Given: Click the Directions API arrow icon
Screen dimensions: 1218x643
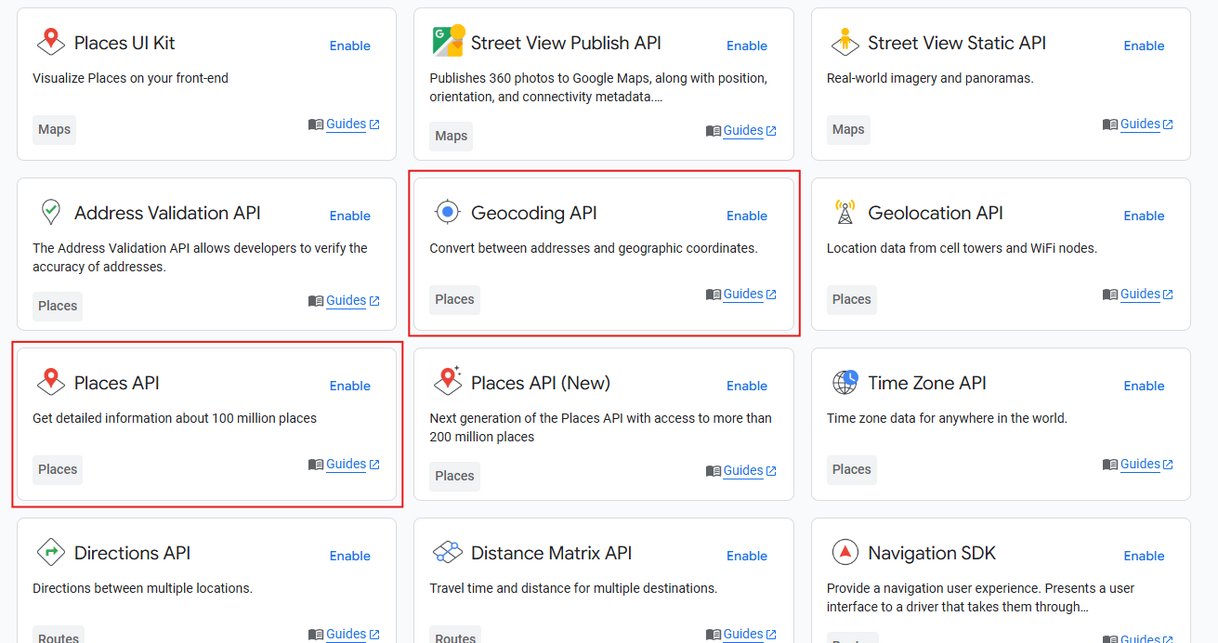Looking at the screenshot, I should tap(50, 552).
